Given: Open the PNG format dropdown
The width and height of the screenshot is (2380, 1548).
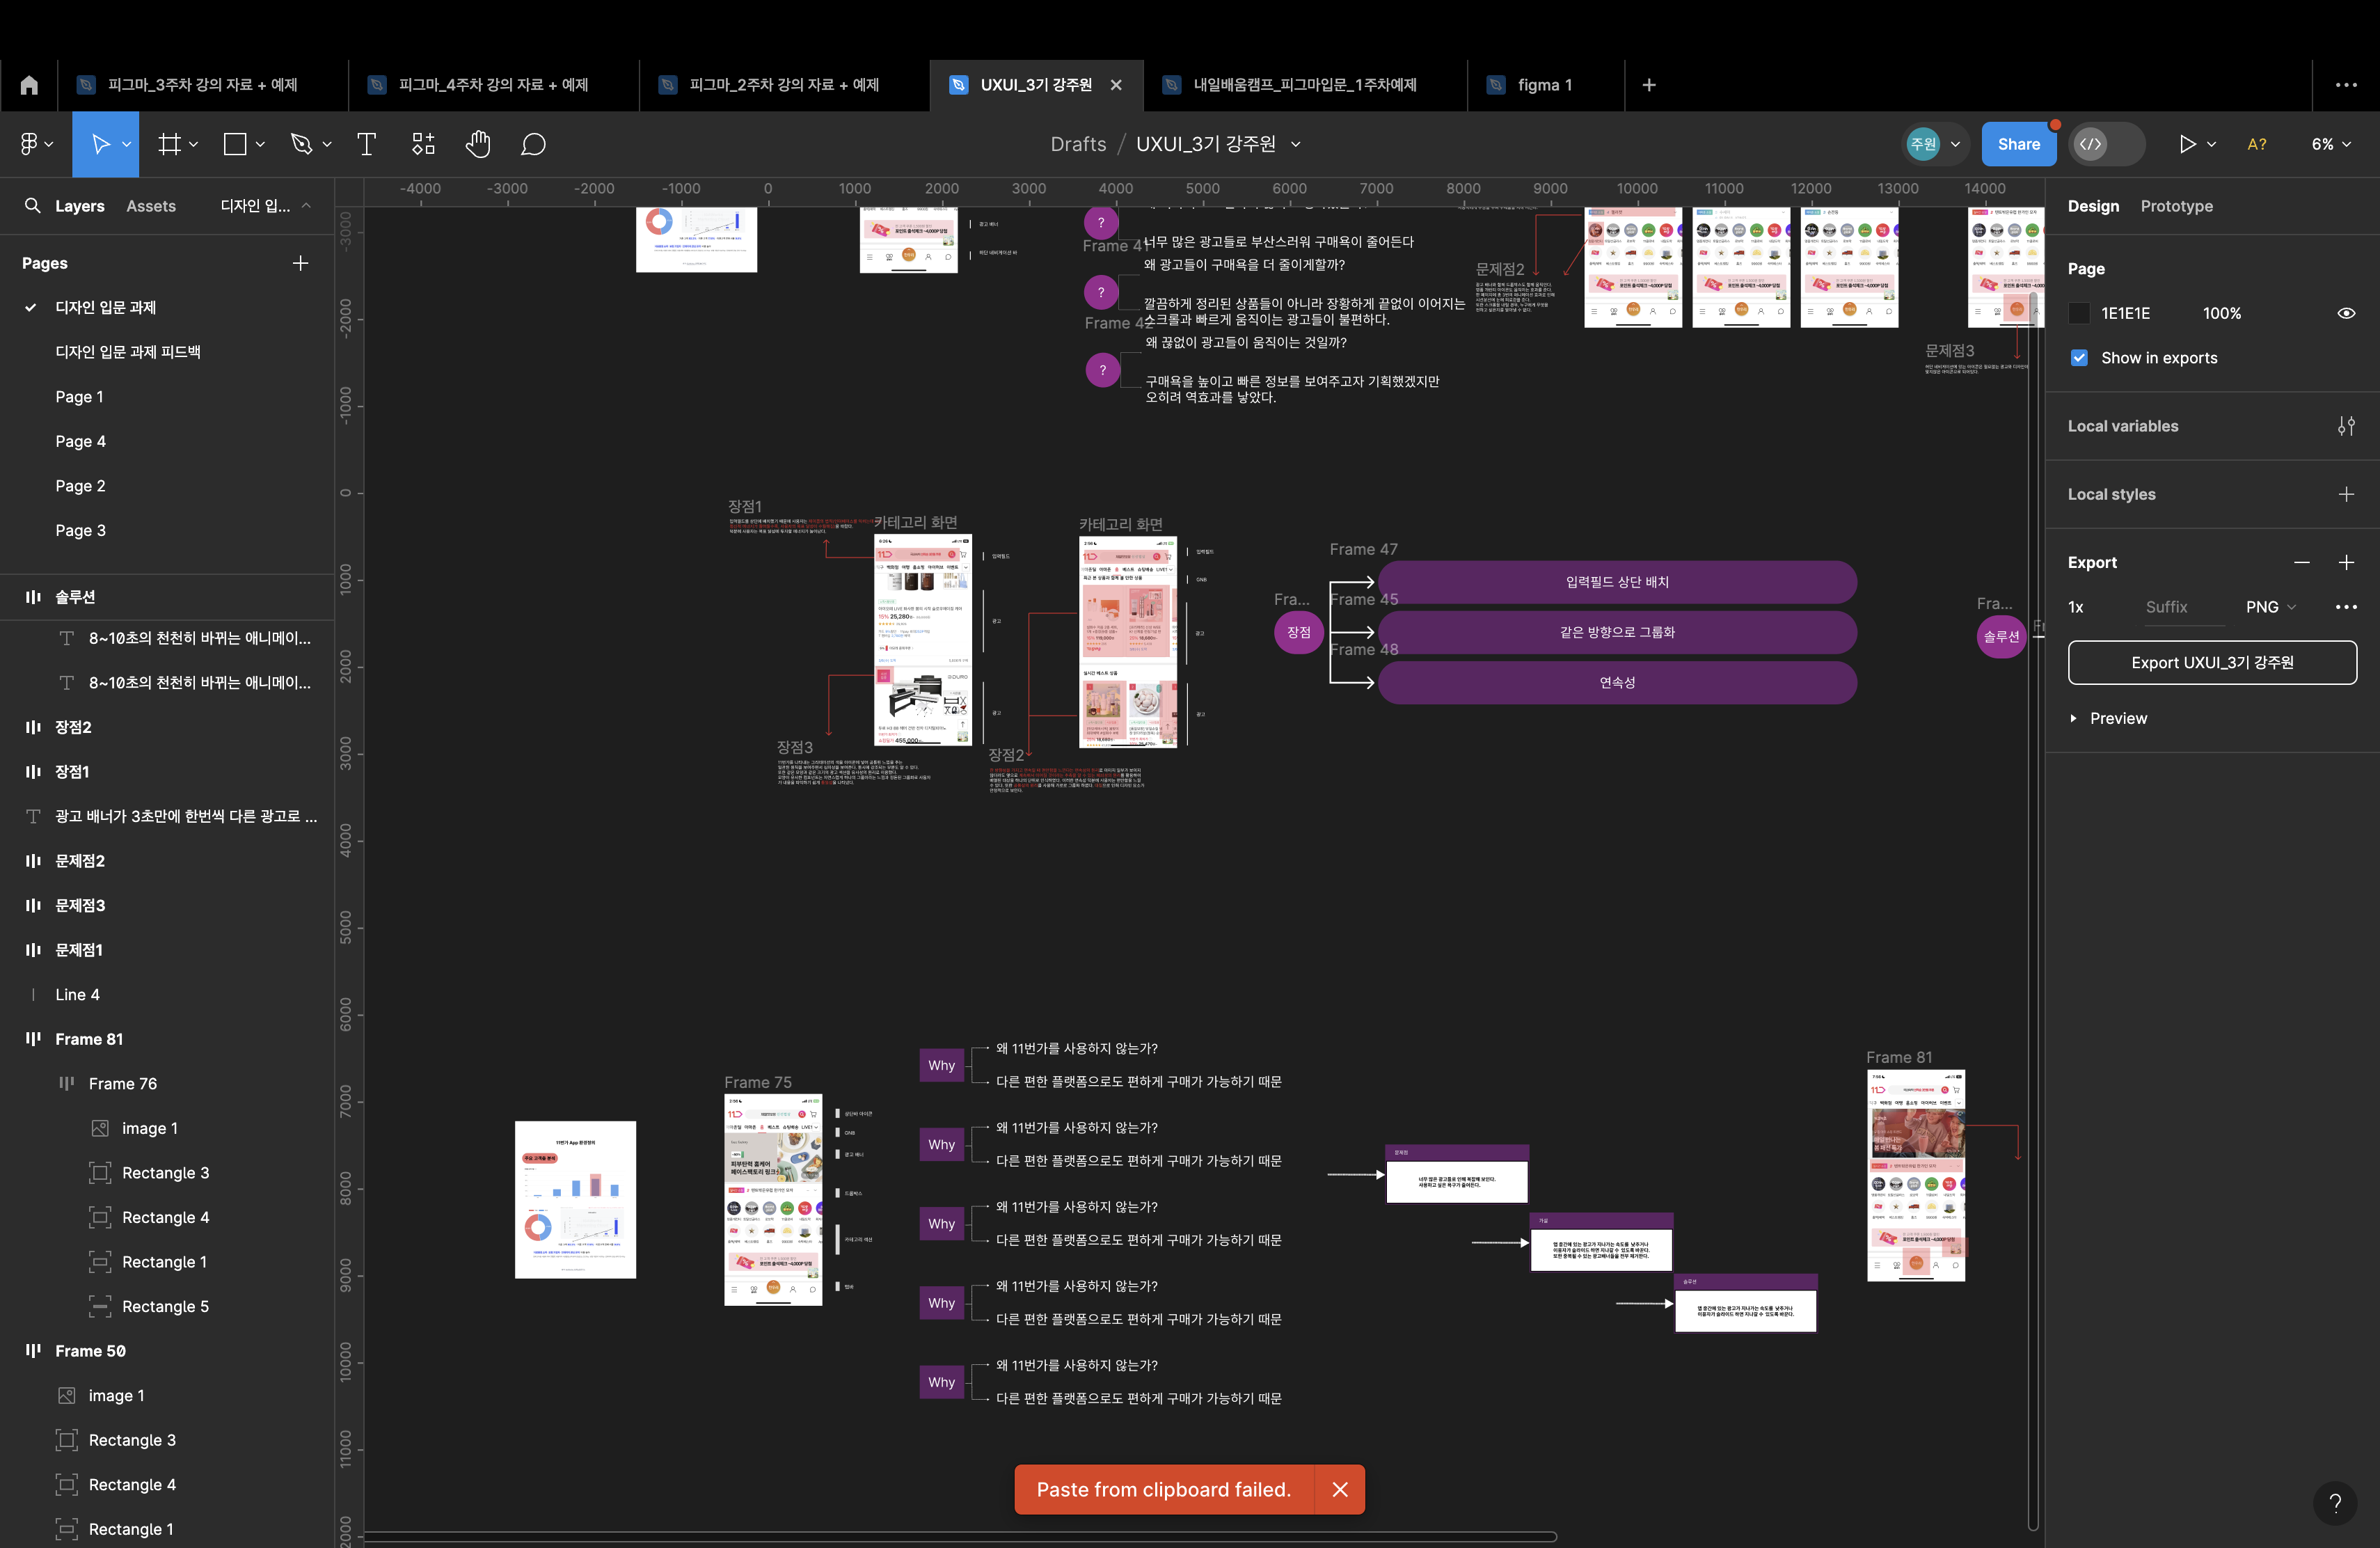Looking at the screenshot, I should (2270, 607).
